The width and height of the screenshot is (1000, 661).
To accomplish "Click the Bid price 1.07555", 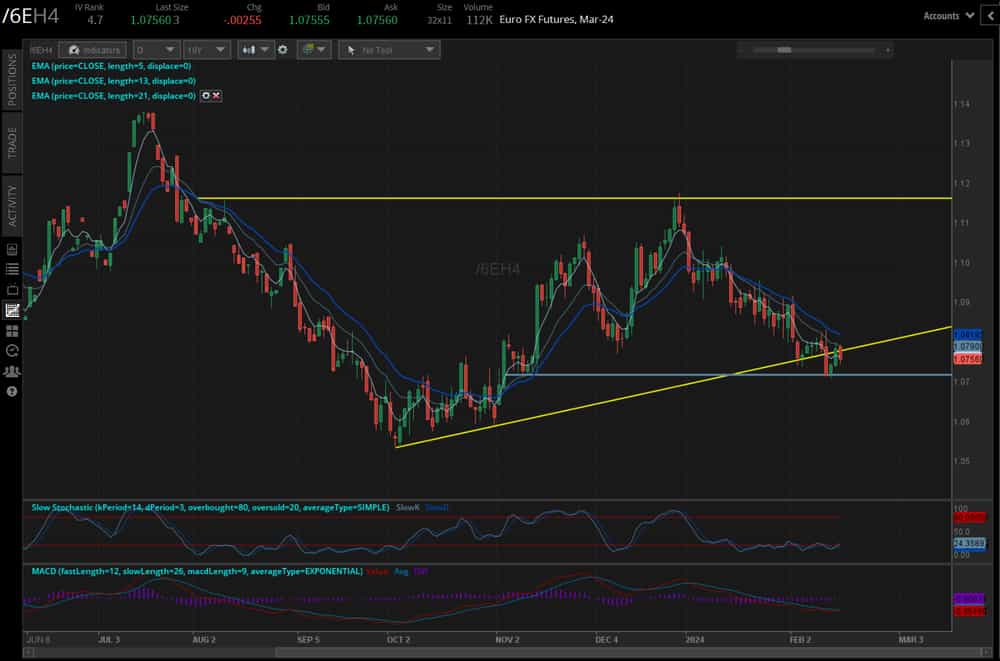I will pyautogui.click(x=309, y=20).
